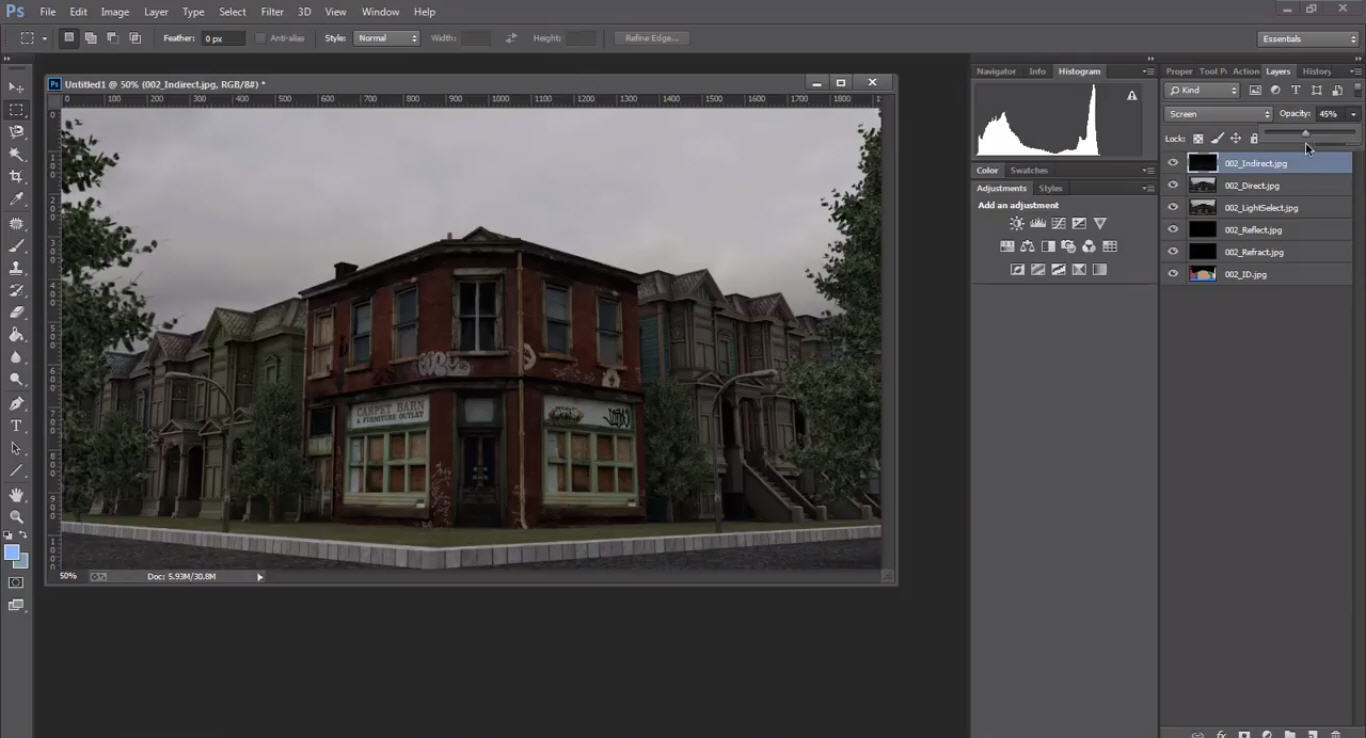Select the Clone Stamp tool

pyautogui.click(x=16, y=268)
